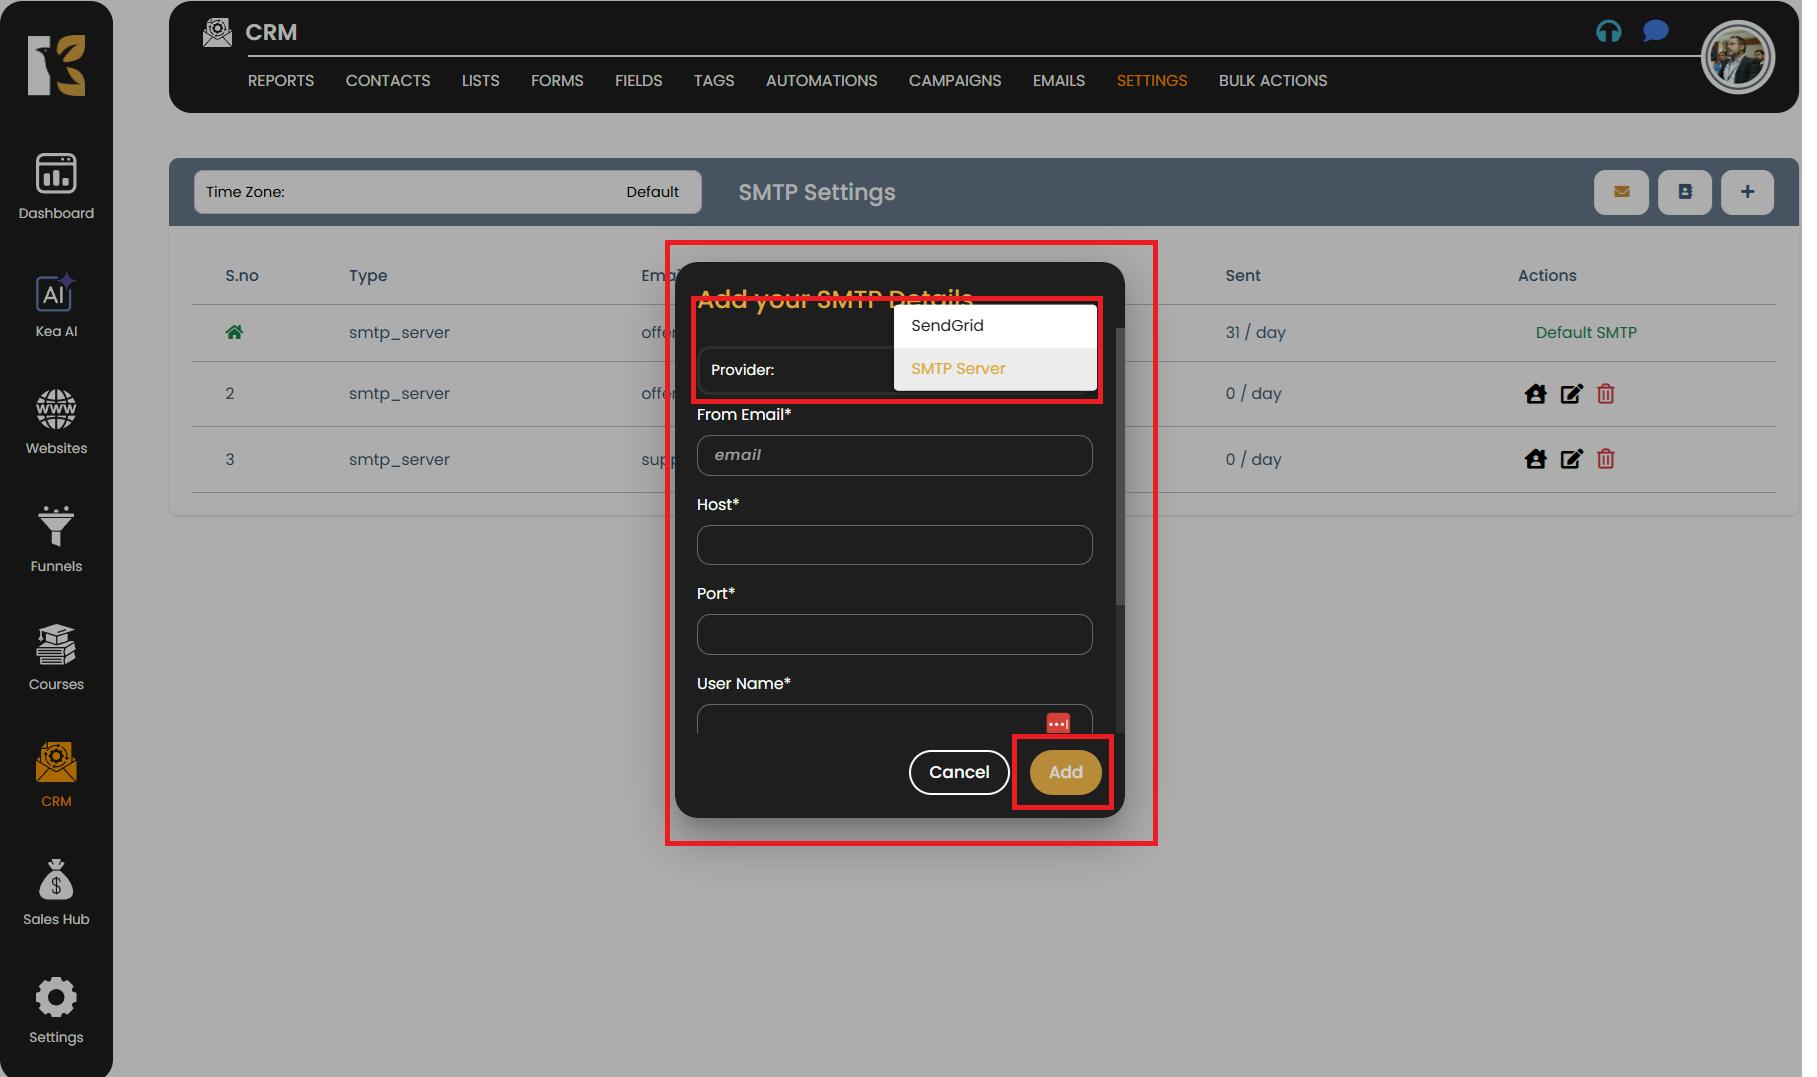Cancel the SMTP details dialog
Image resolution: width=1817 pixels, height=1077 pixels.
pyautogui.click(x=958, y=772)
